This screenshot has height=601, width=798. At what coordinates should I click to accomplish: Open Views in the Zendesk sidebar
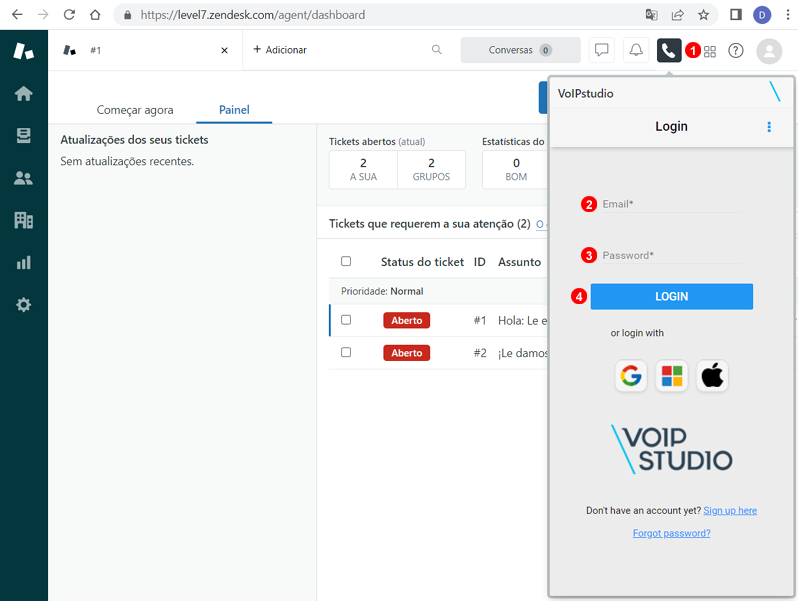[x=23, y=135]
